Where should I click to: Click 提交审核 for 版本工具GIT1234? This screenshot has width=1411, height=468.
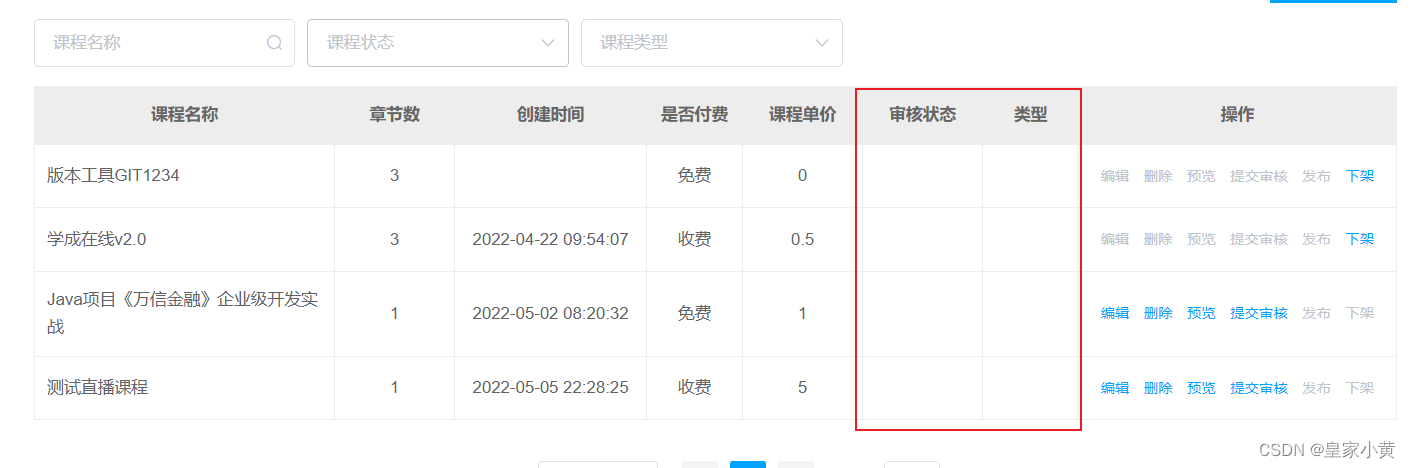coord(1259,176)
